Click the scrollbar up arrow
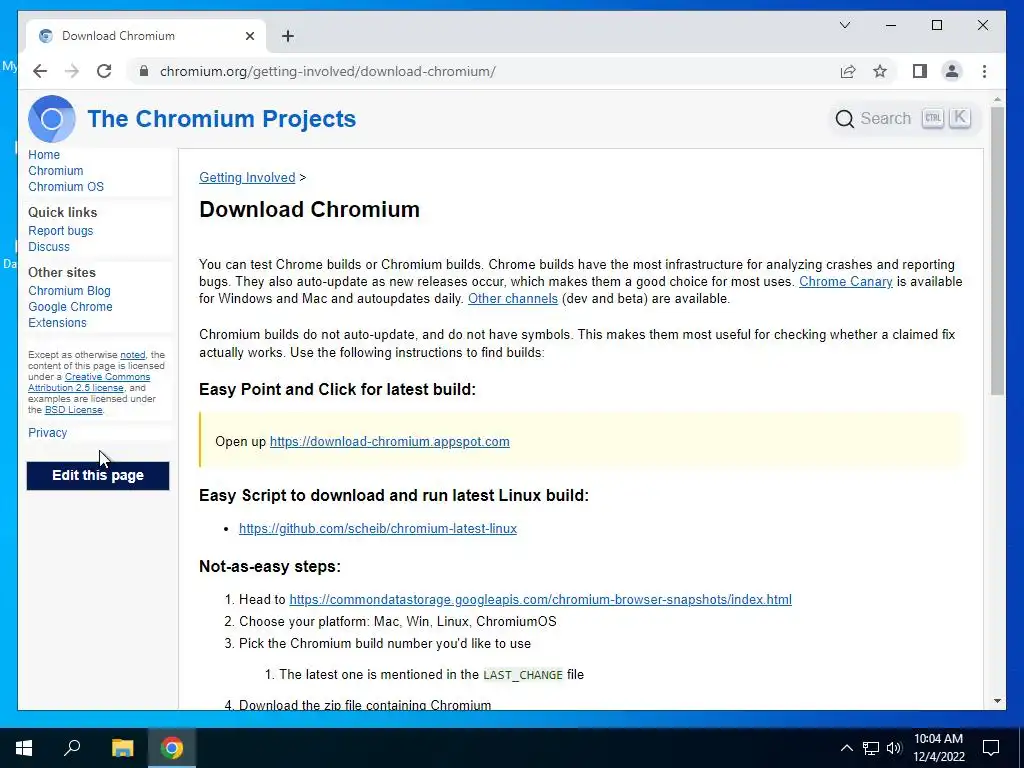Screen dimensions: 1024x768 coord(997,100)
